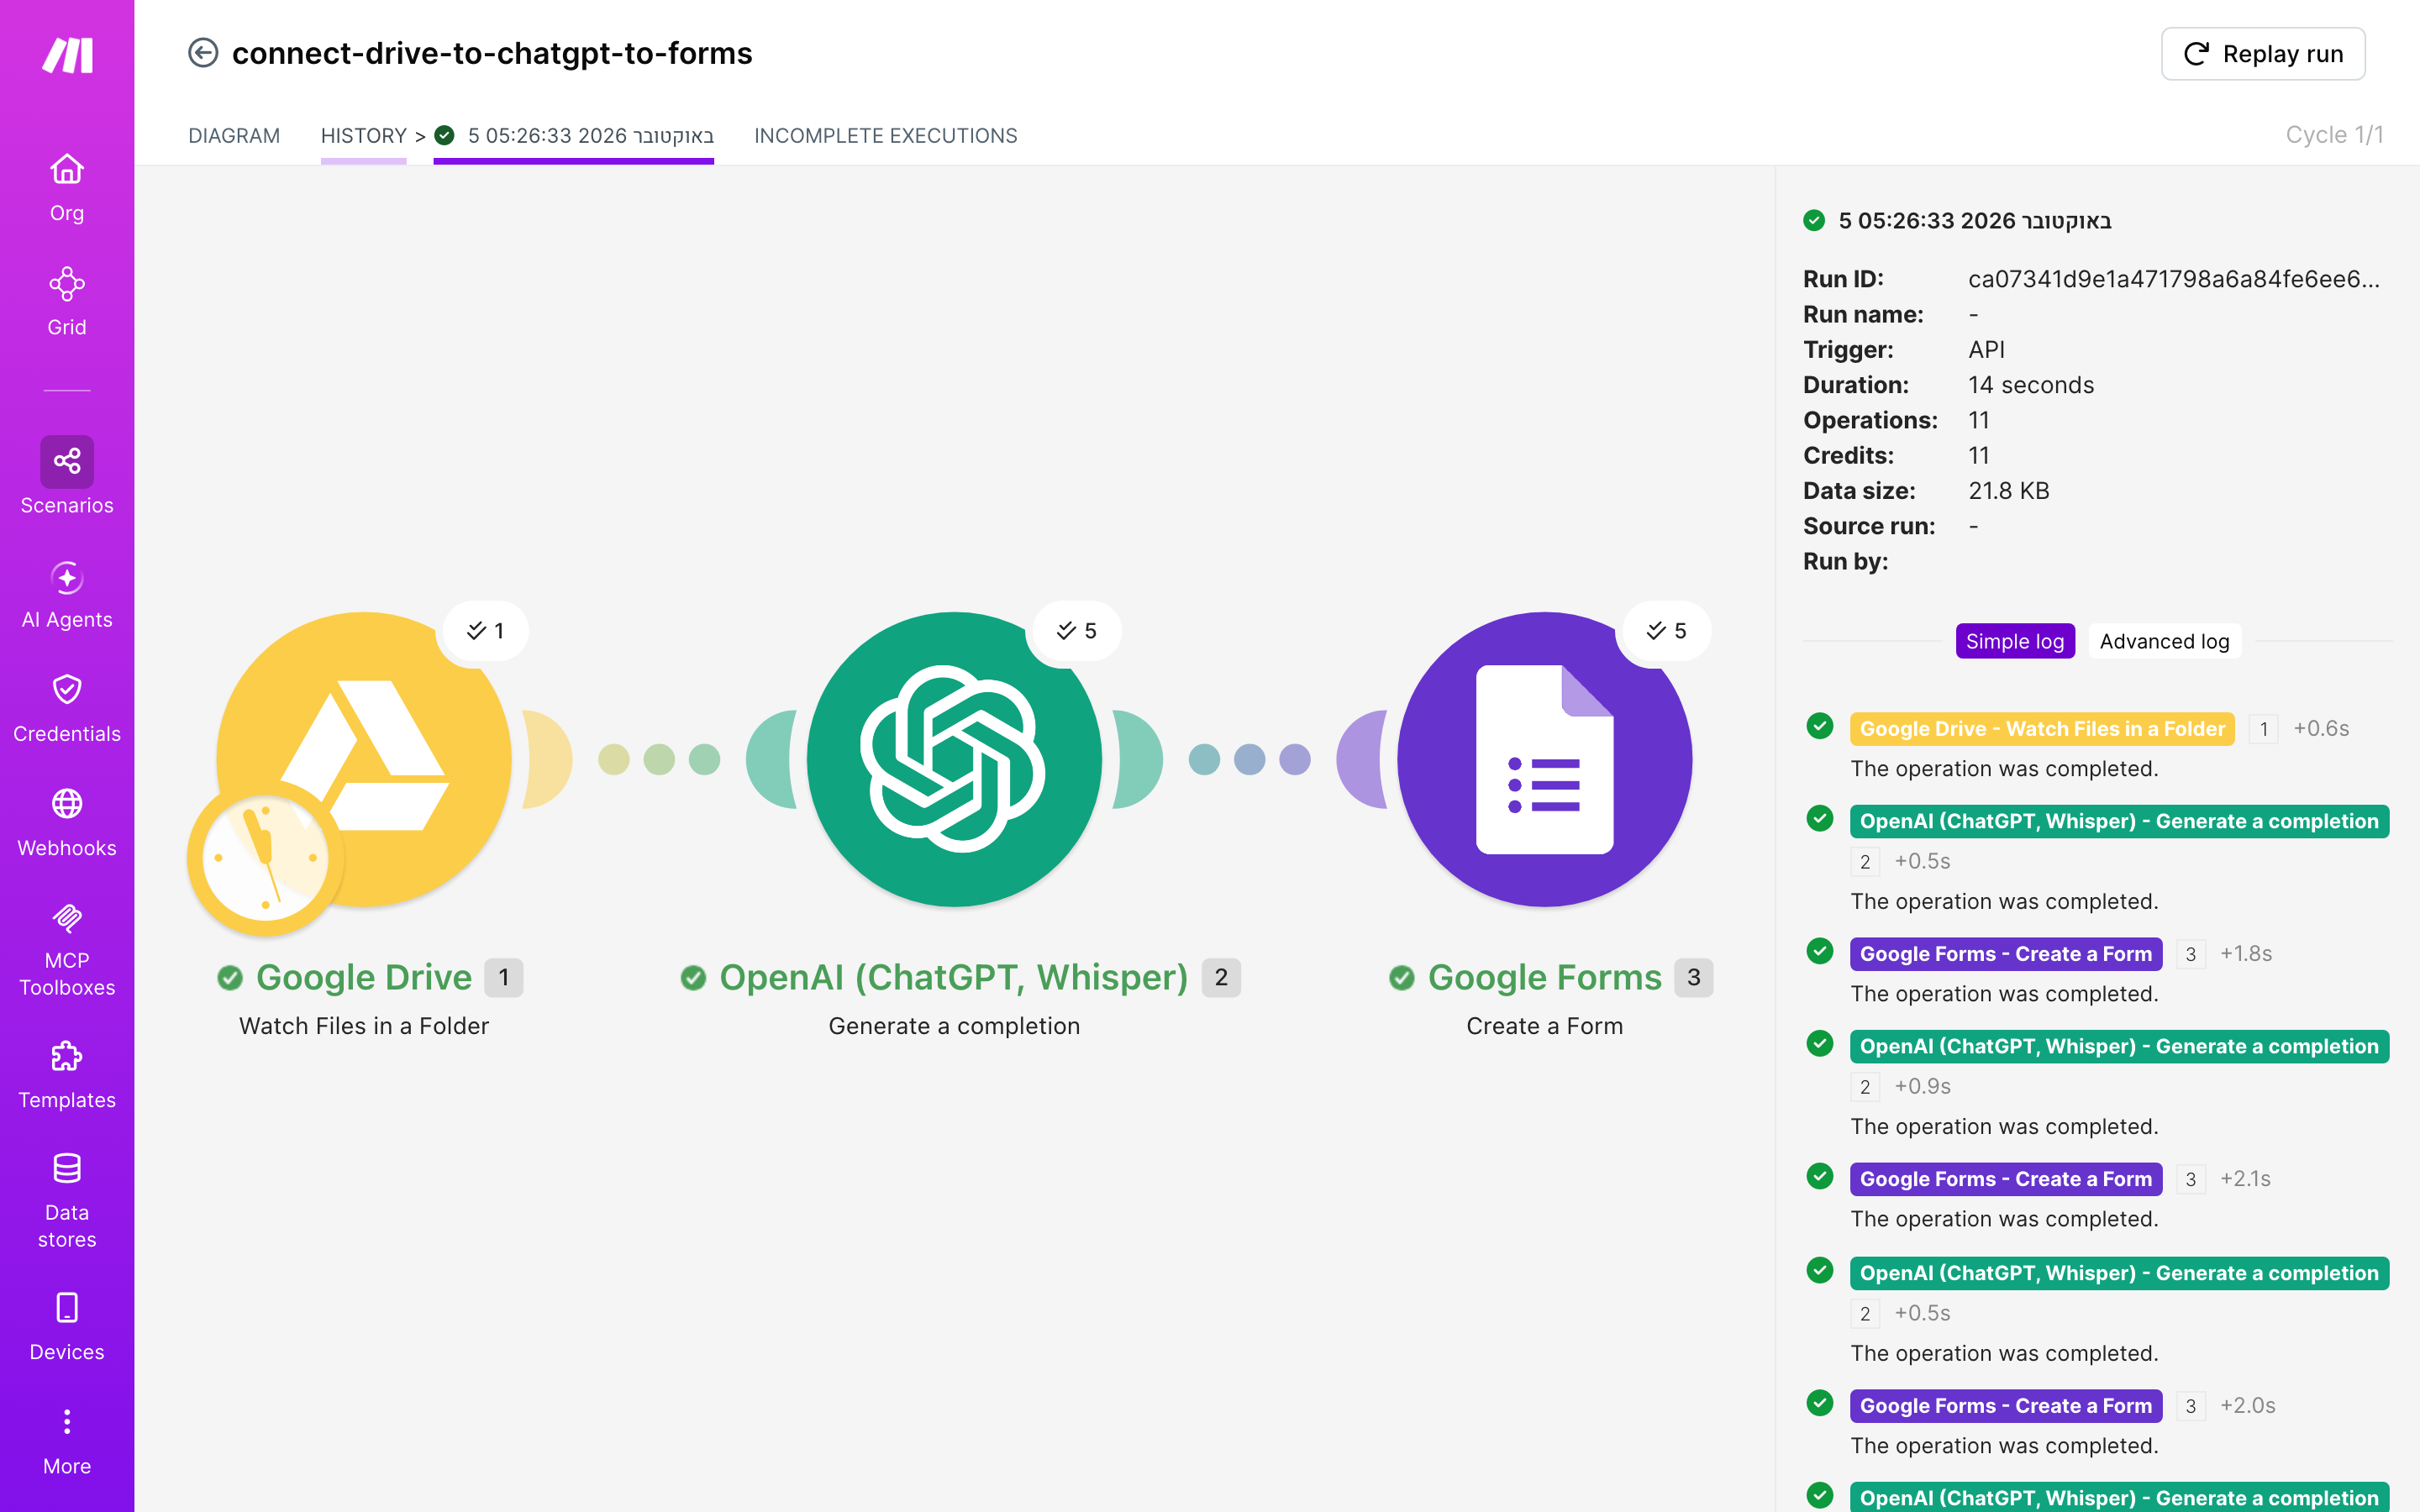Click module number badge 3 next to Google Forms
2420x1512 pixels.
pos(1694,977)
